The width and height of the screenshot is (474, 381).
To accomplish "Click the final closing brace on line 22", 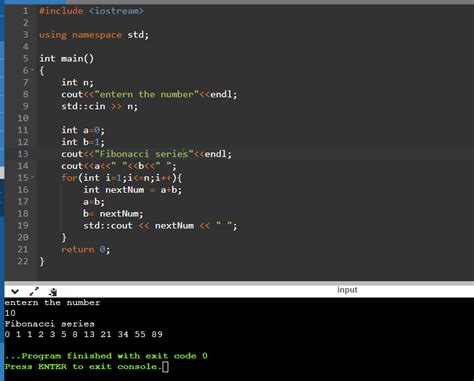I will coord(42,261).
